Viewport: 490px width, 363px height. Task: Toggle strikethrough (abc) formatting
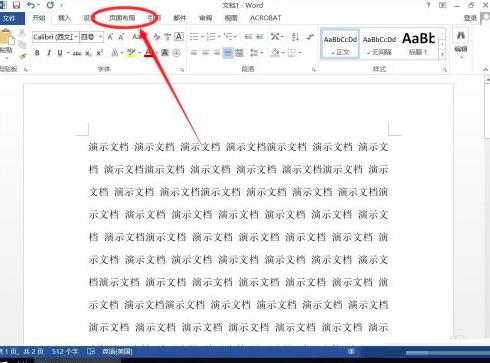tap(77, 53)
